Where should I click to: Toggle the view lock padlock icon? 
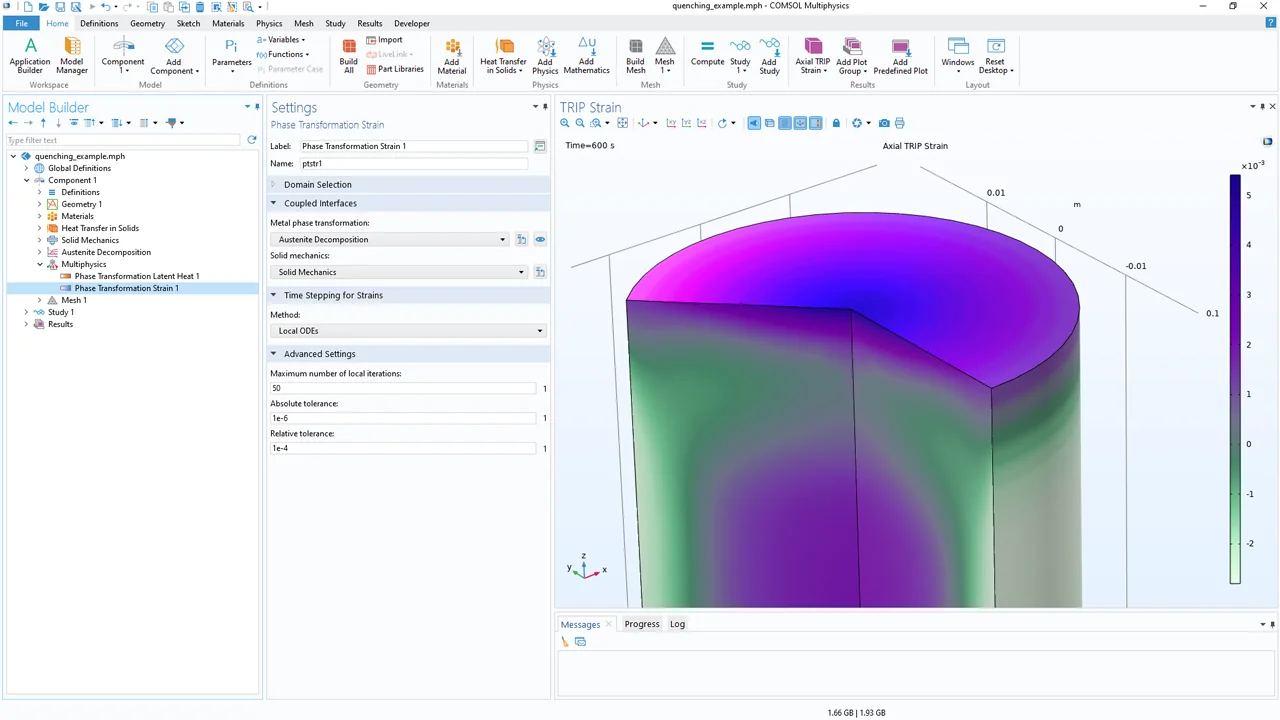[836, 123]
